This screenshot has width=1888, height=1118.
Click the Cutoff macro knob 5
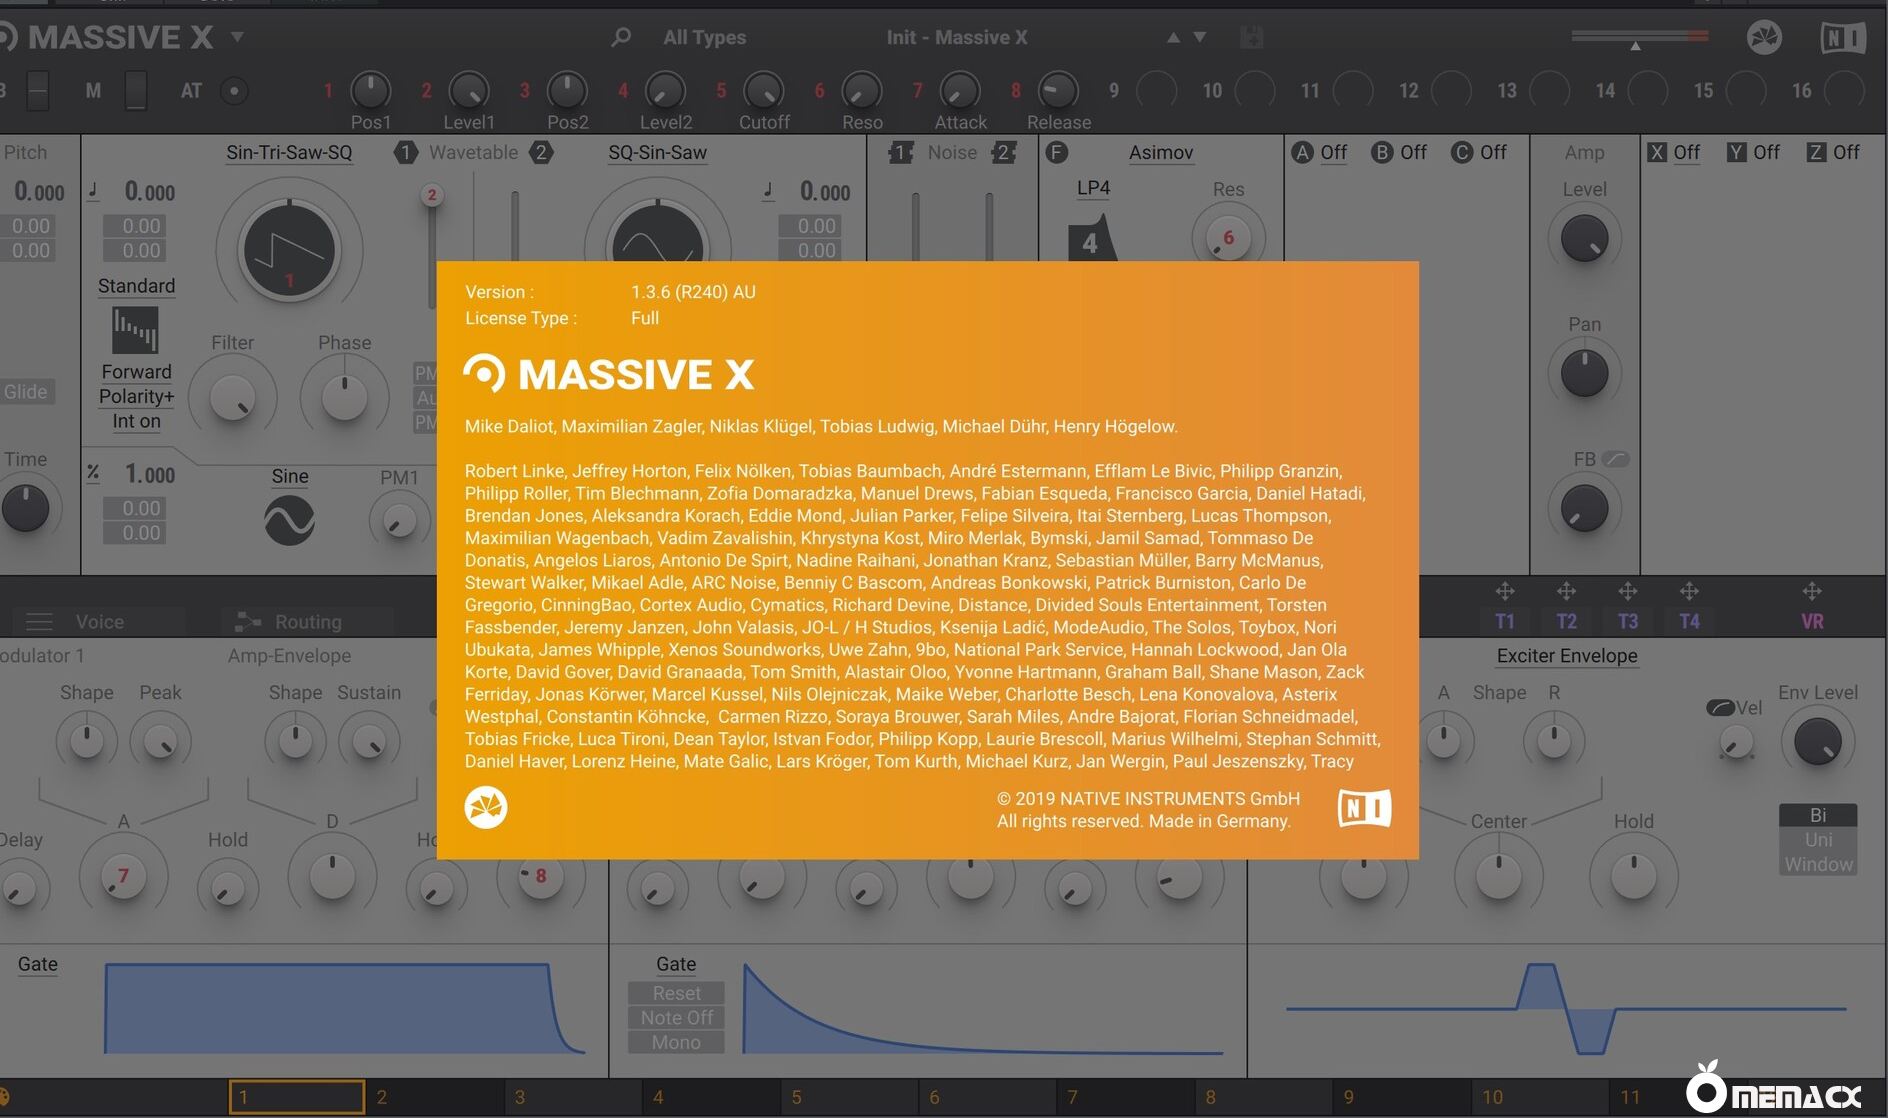coord(764,91)
